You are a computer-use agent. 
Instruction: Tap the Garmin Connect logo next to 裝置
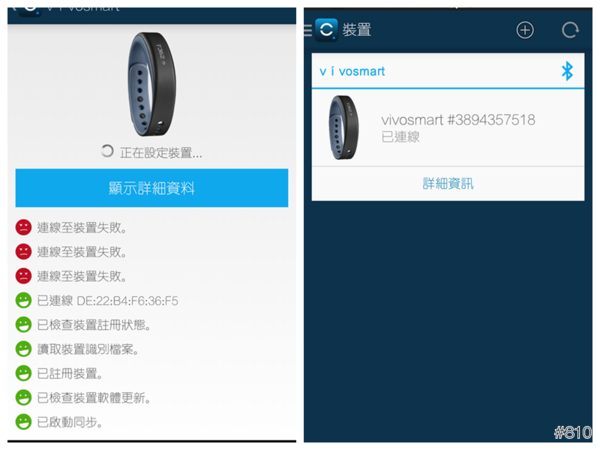click(326, 29)
